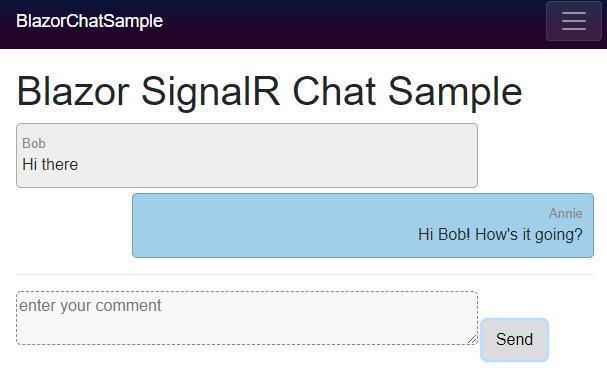Image resolution: width=607 pixels, height=376 pixels.
Task: Click the dark navigation bar background
Action: (348, 24)
